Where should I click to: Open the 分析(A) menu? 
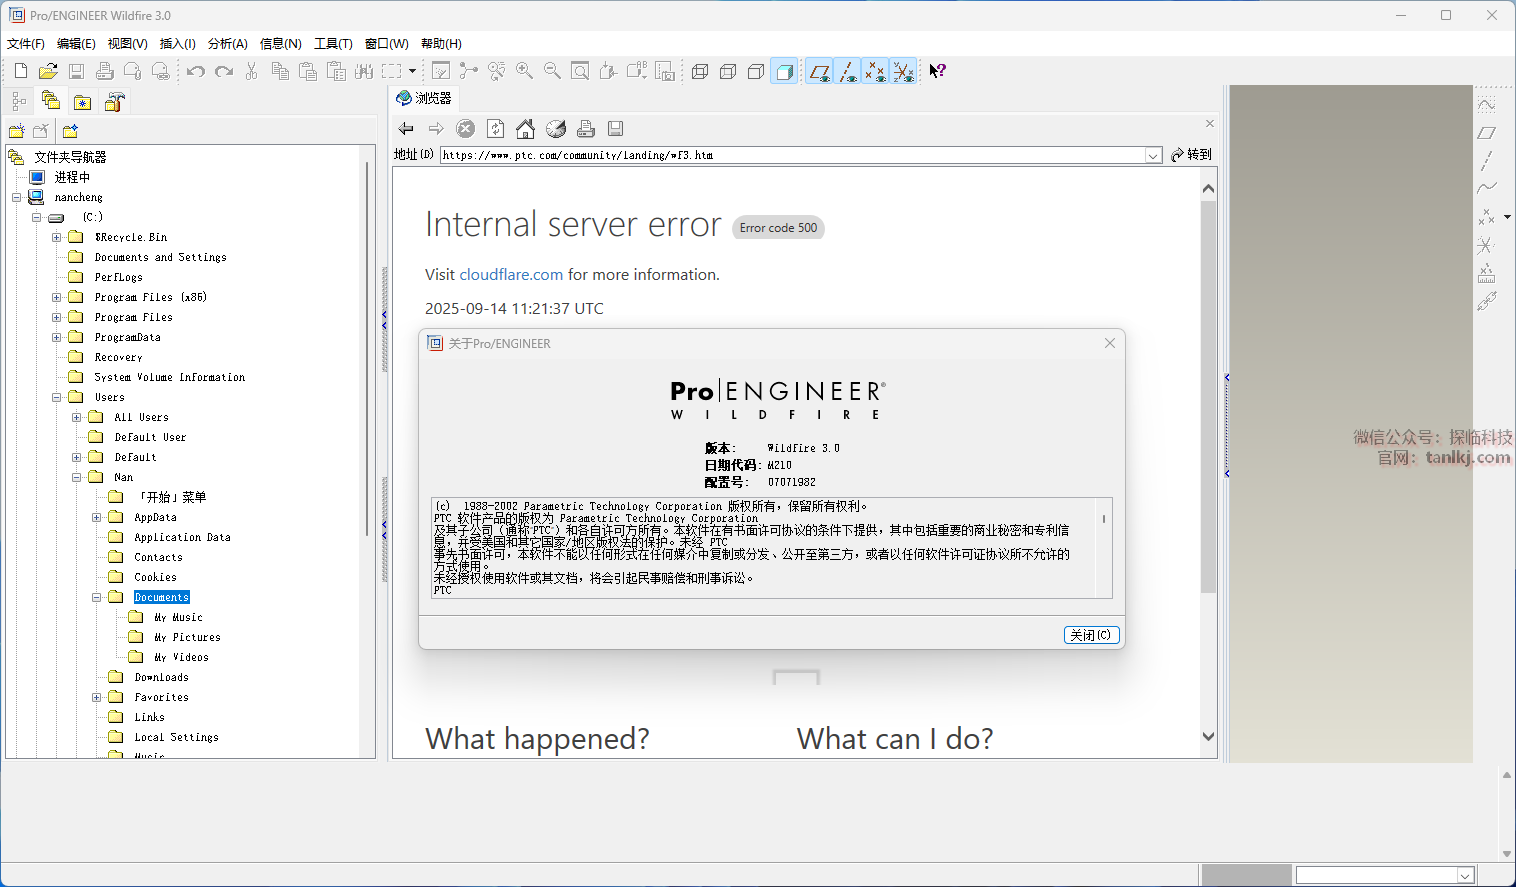click(x=228, y=44)
